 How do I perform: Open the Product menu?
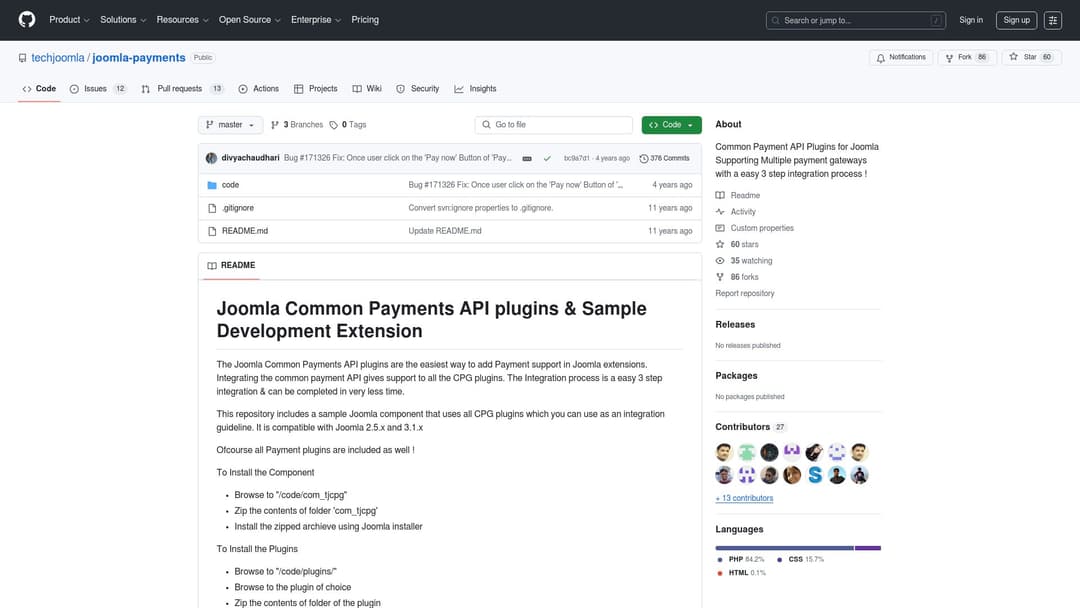pos(69,20)
